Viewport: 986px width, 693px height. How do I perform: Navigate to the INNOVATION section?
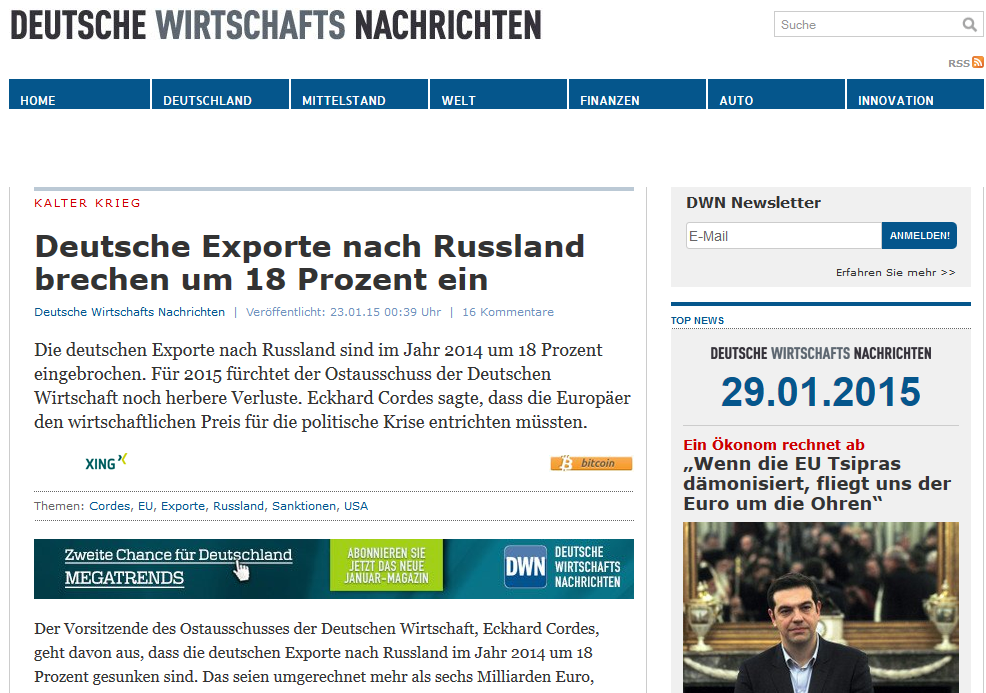pyautogui.click(x=895, y=100)
